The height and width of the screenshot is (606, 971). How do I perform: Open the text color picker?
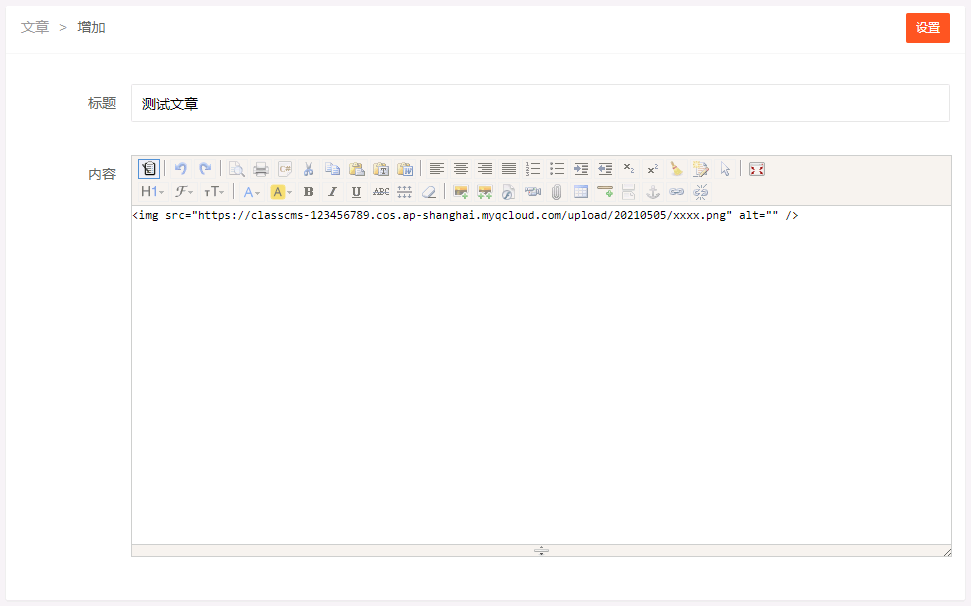click(x=251, y=192)
